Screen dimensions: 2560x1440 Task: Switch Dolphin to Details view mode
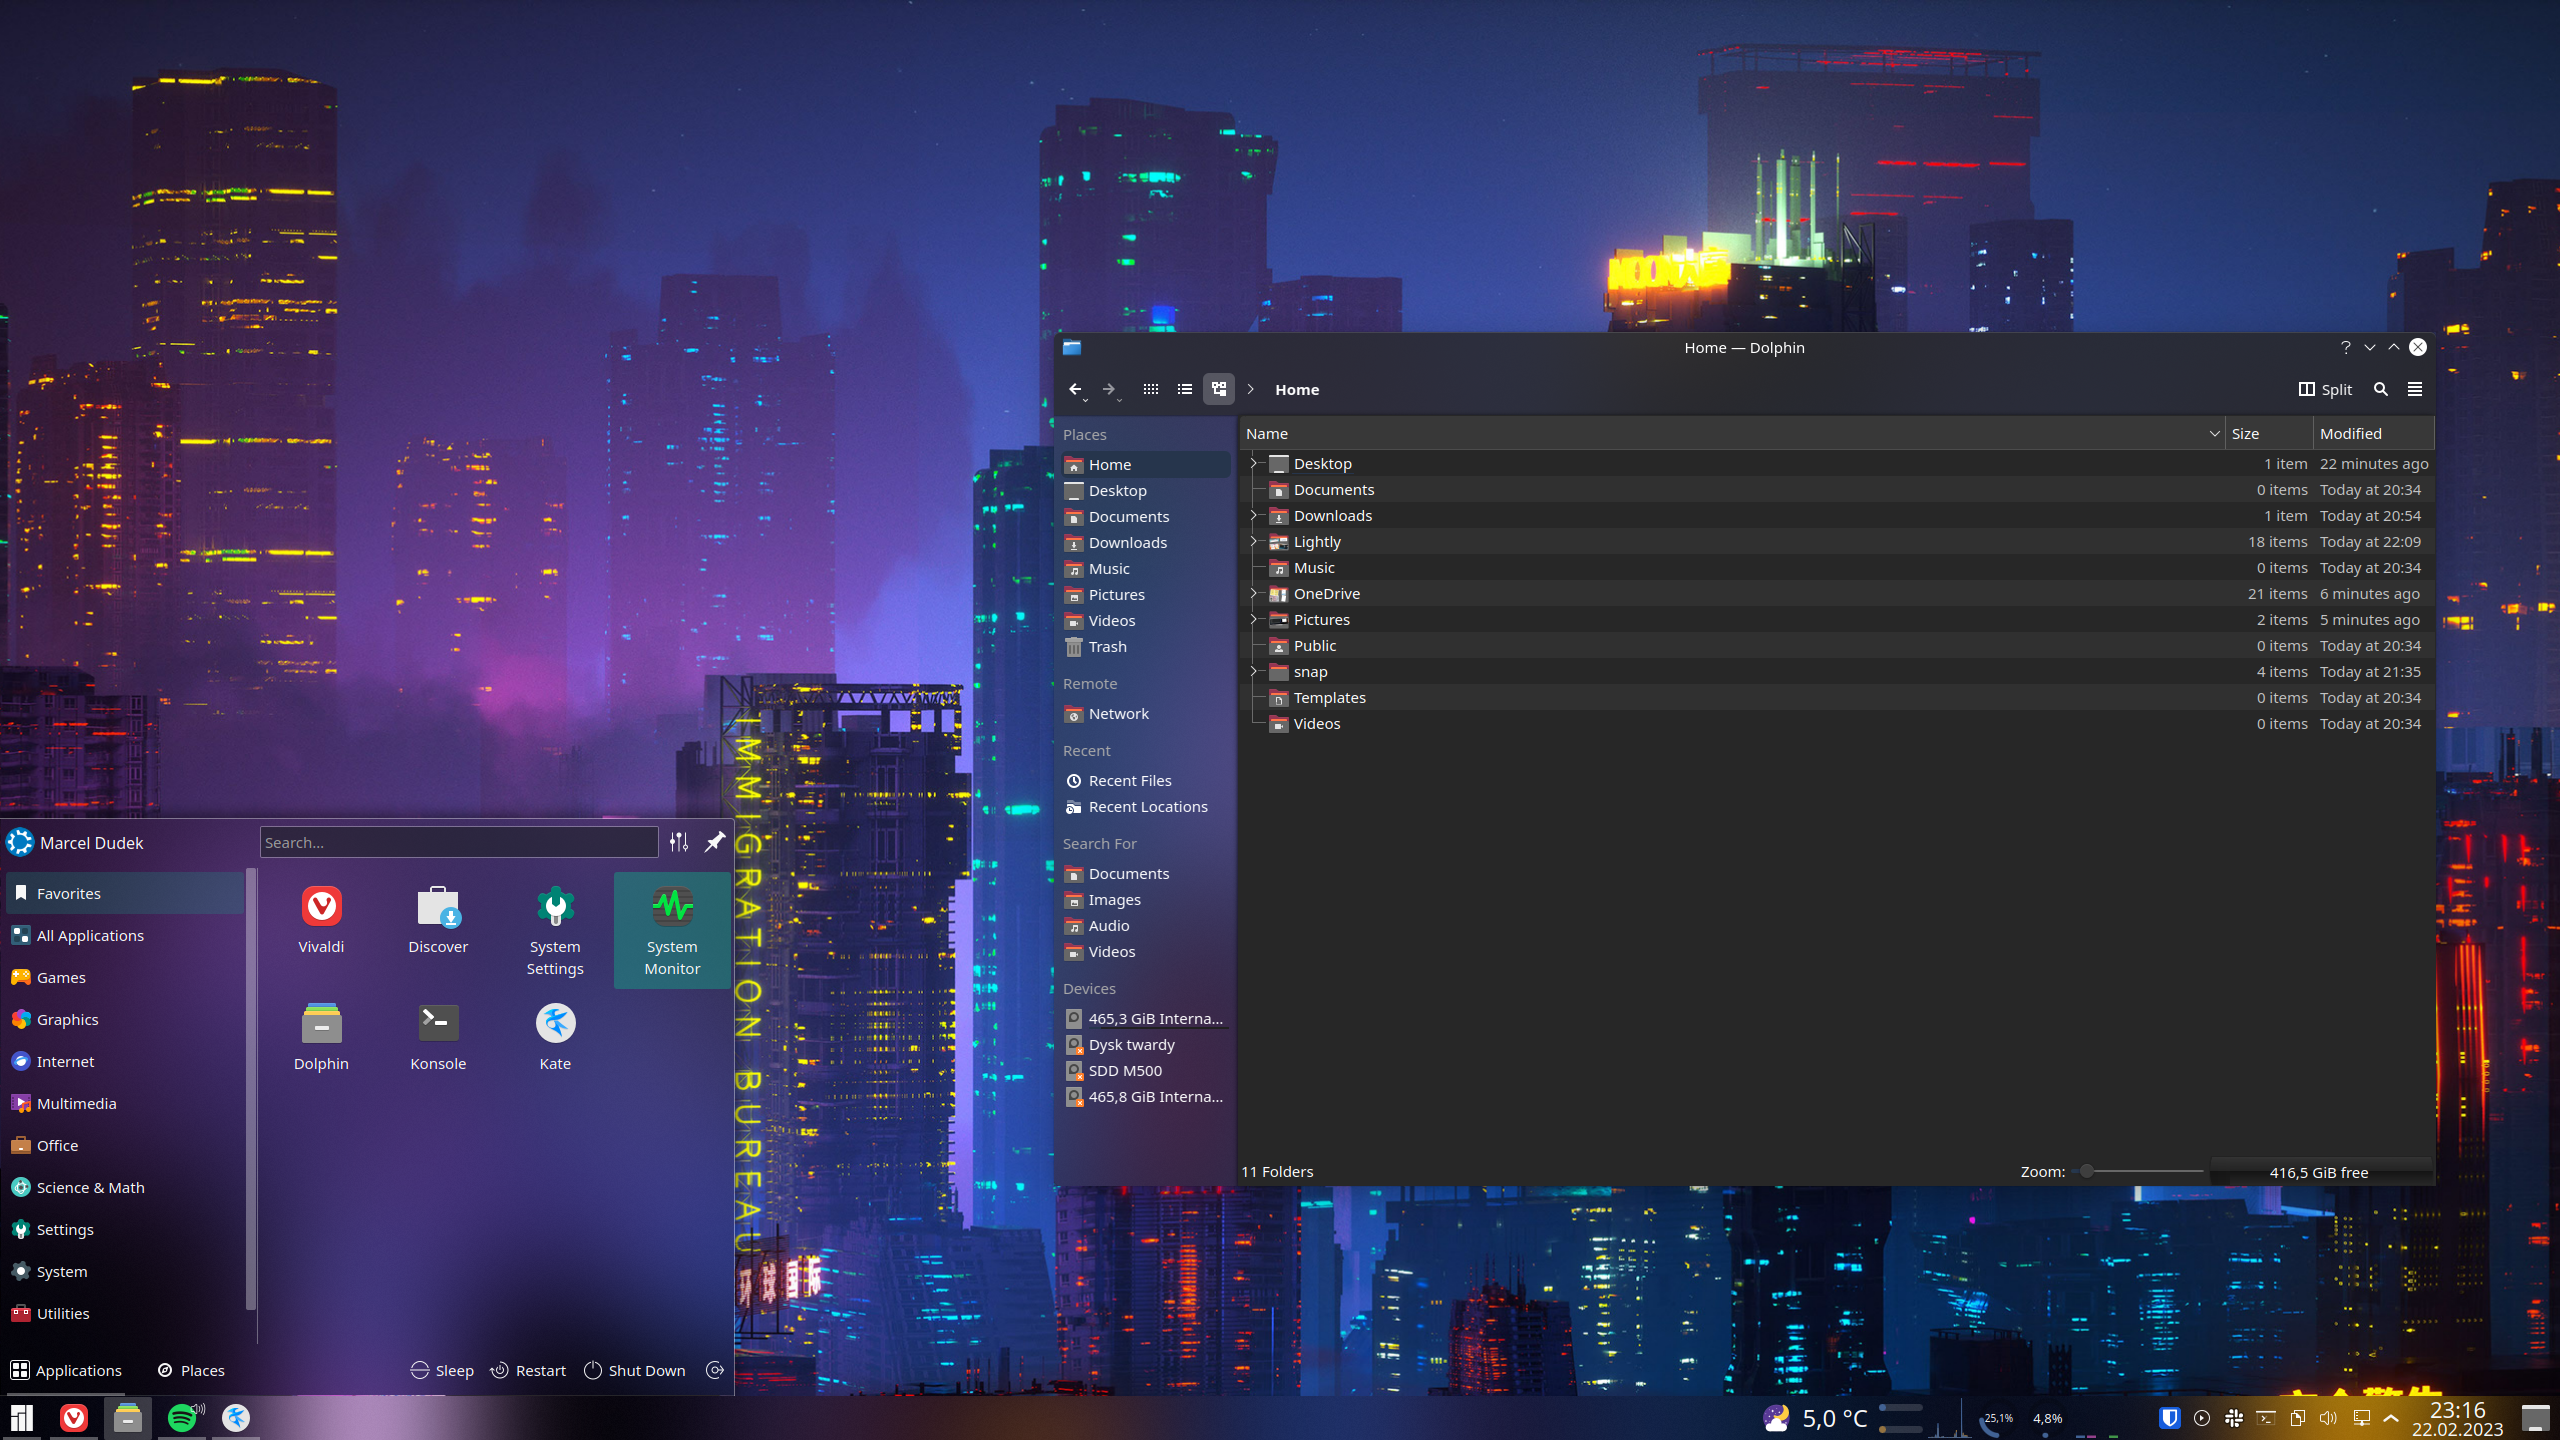tap(1219, 389)
